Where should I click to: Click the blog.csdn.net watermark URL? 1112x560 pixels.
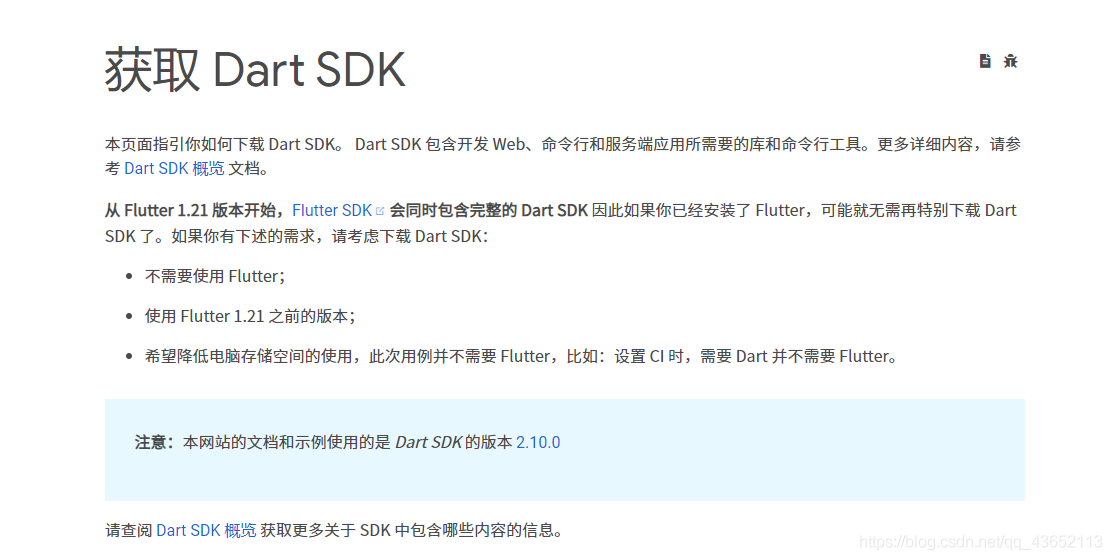pyautogui.click(x=980, y=542)
